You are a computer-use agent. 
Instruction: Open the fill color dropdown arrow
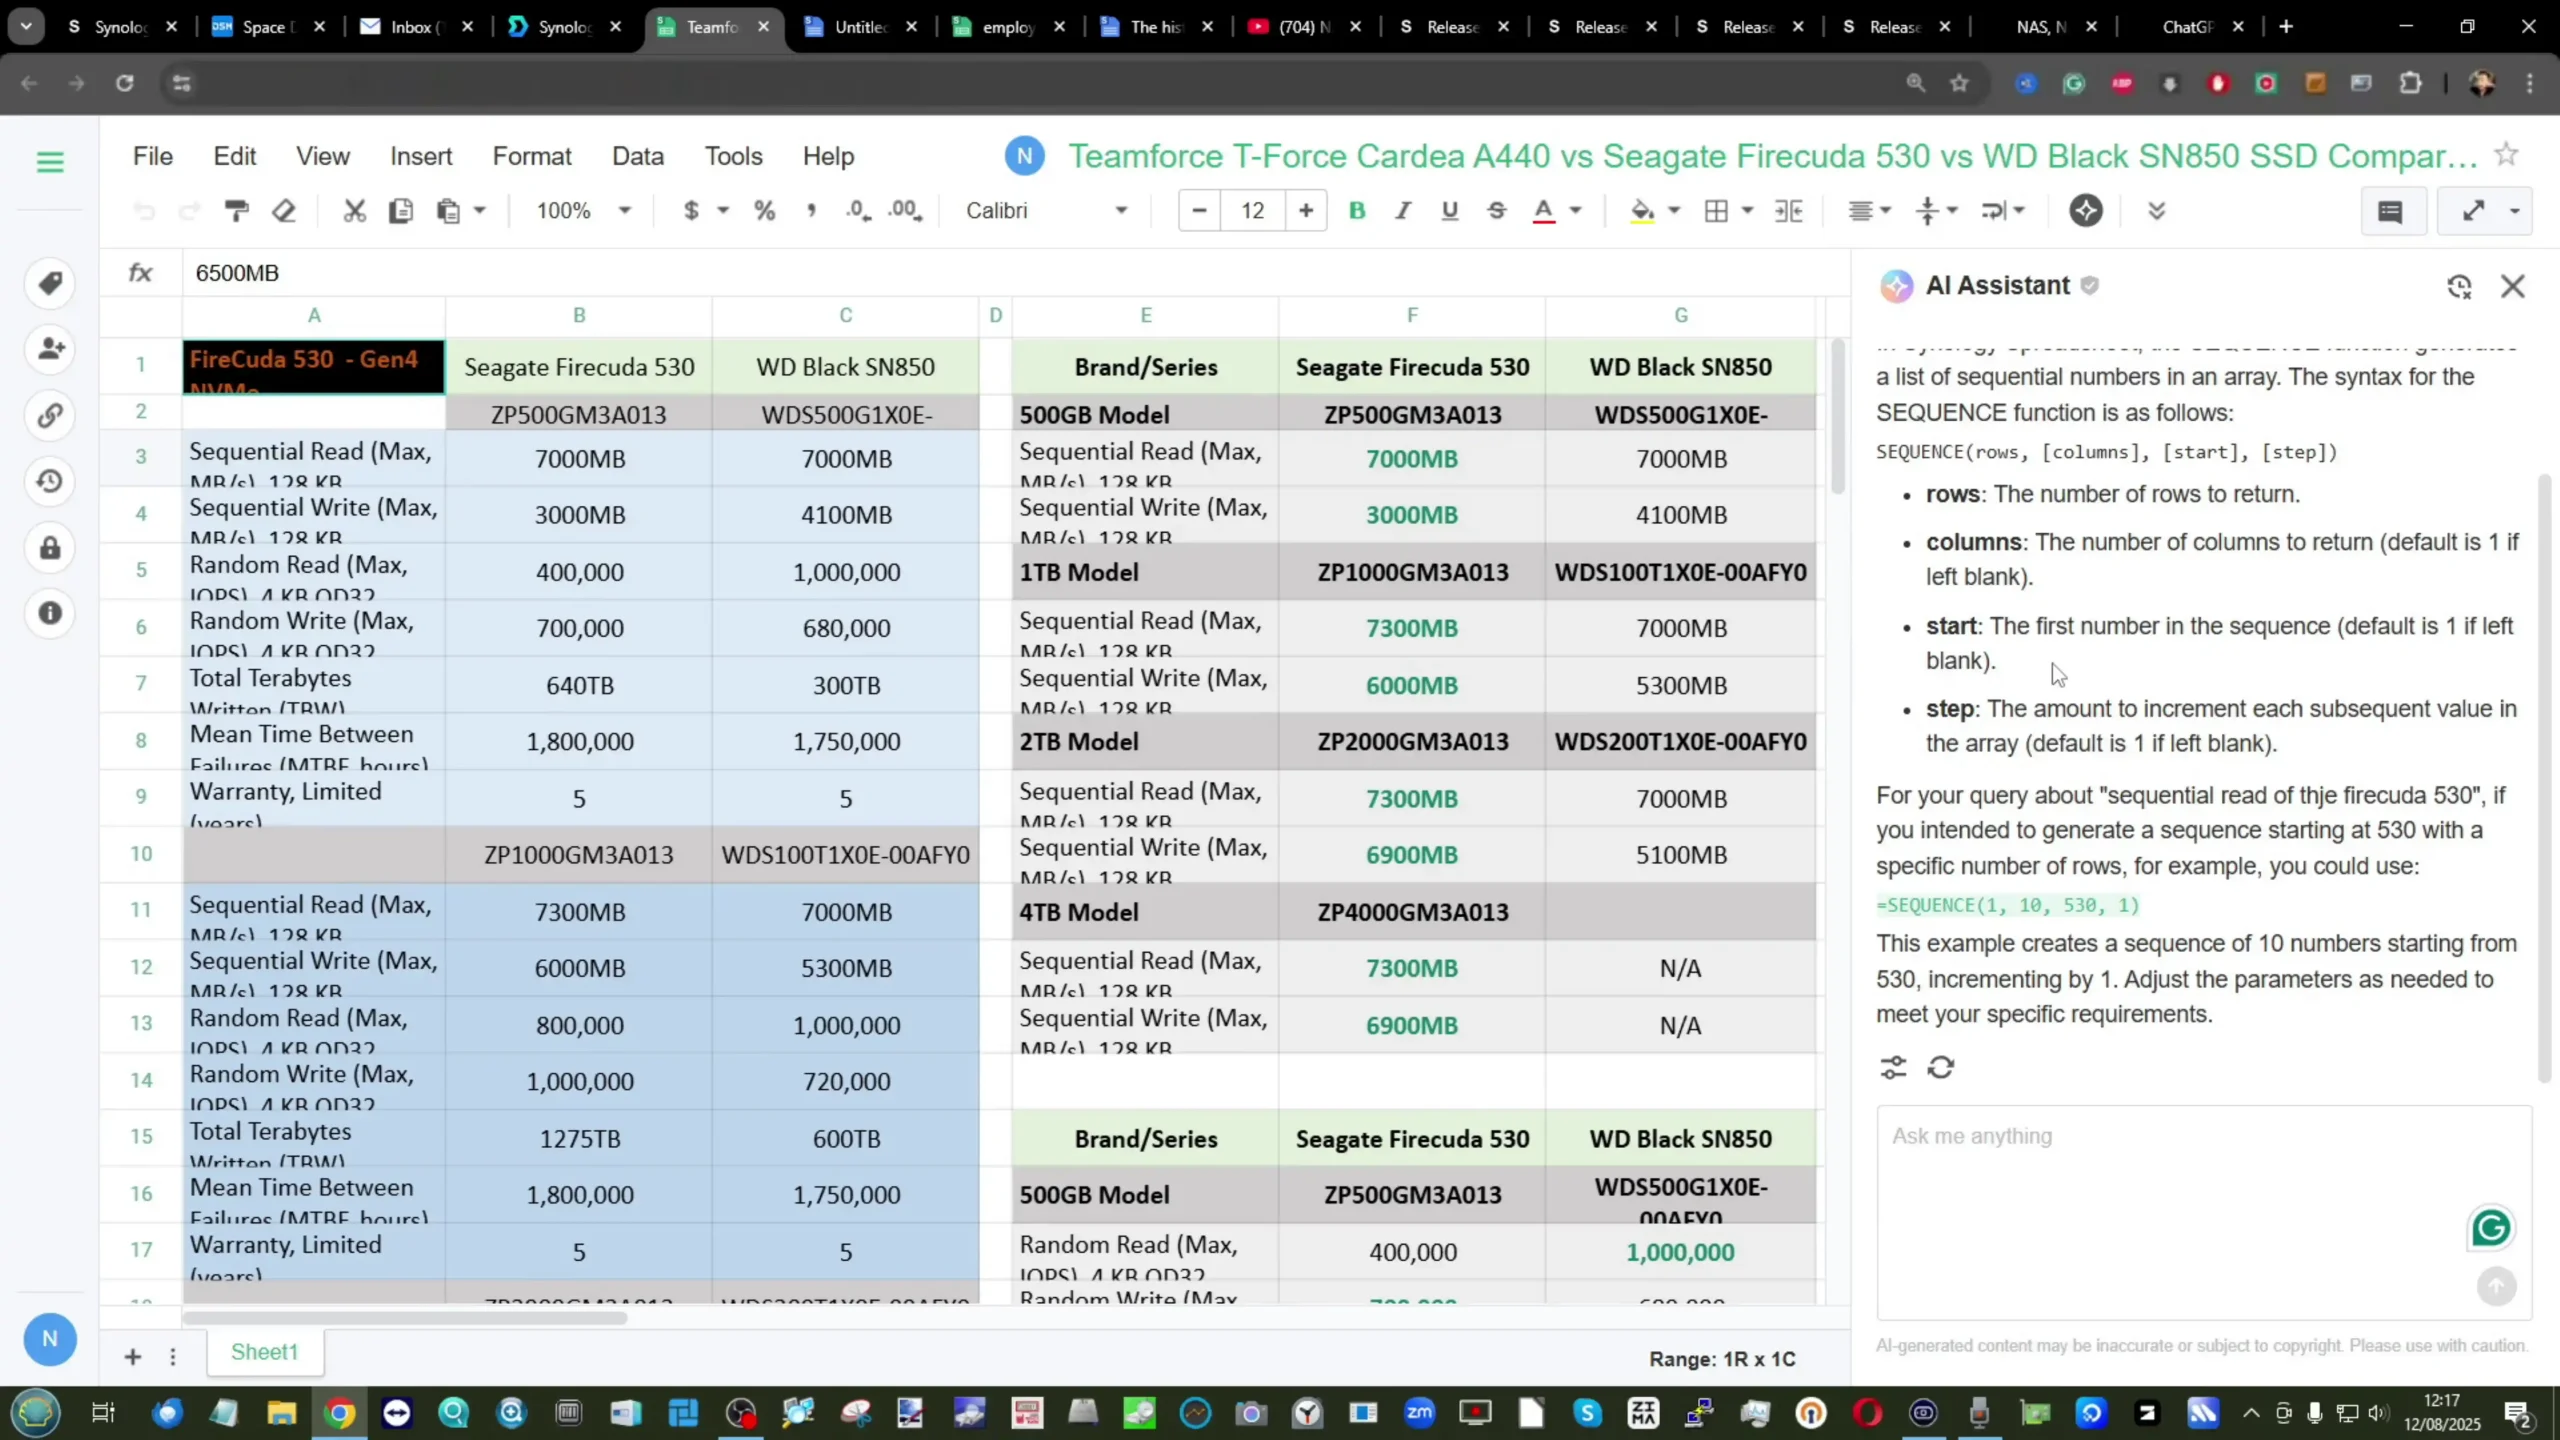coord(1675,211)
